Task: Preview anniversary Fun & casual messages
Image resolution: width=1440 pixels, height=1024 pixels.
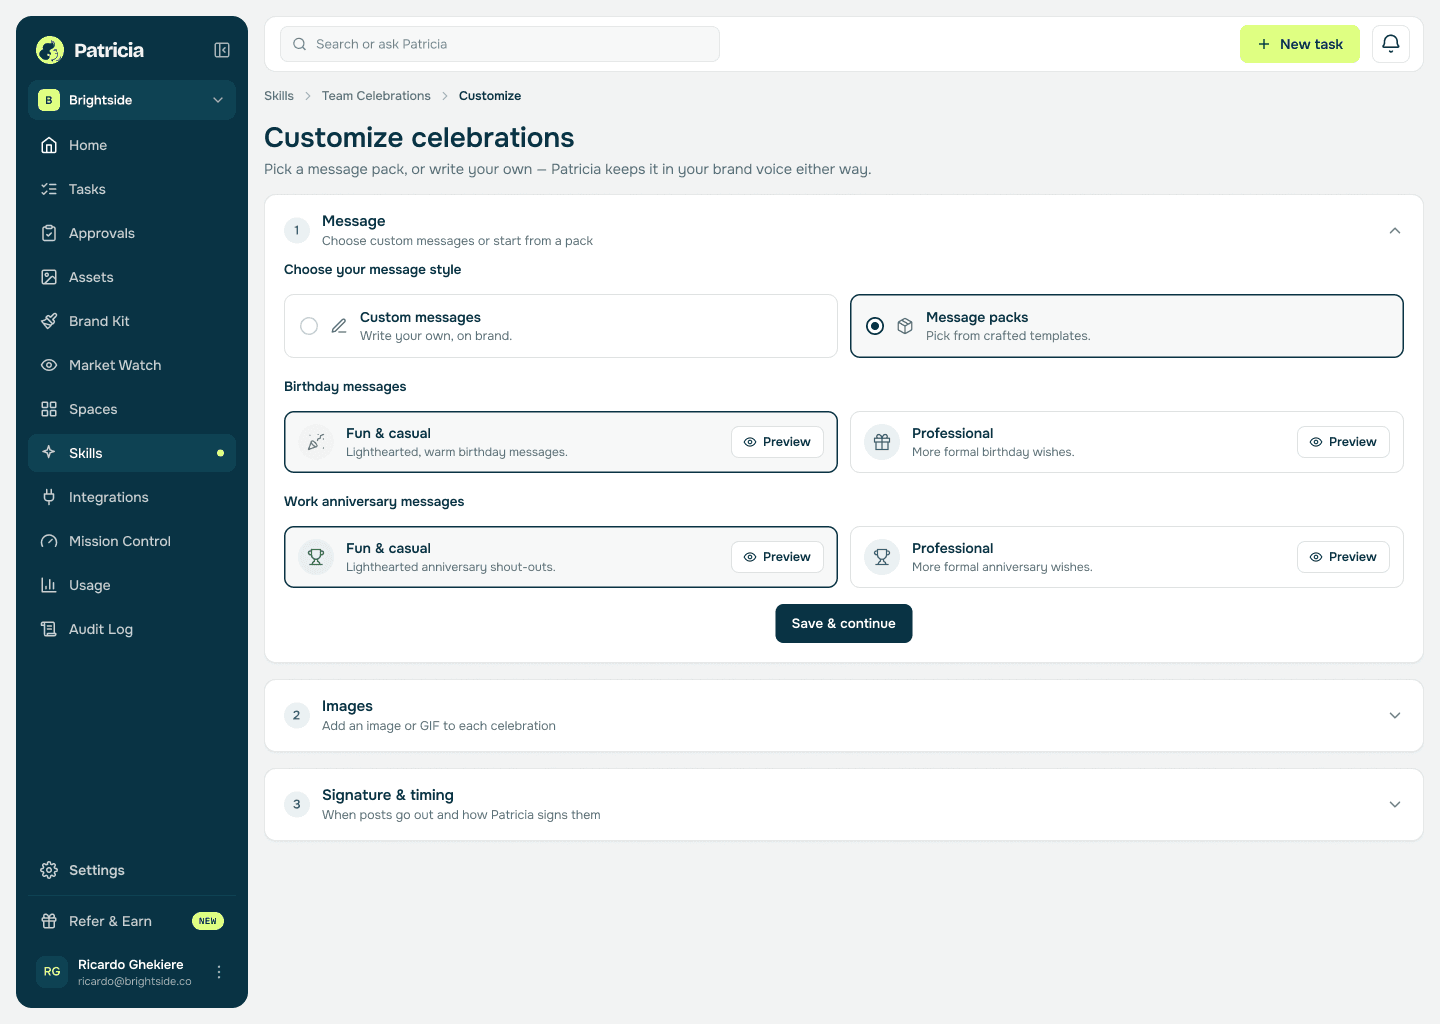Action: 778,557
